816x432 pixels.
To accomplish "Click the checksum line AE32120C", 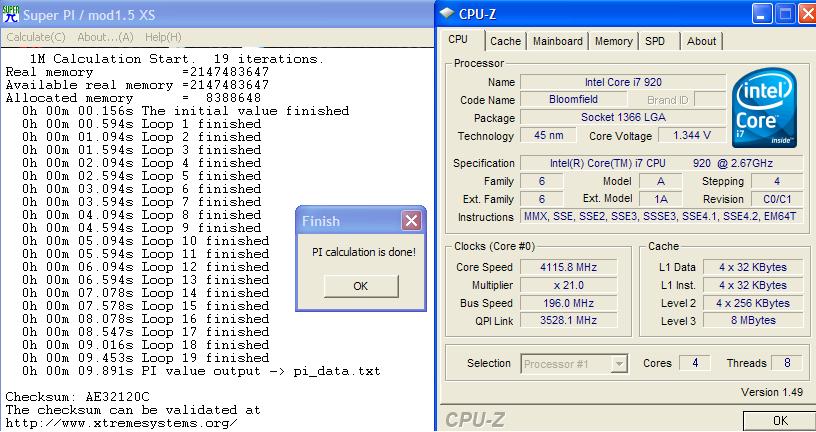I will [78, 397].
